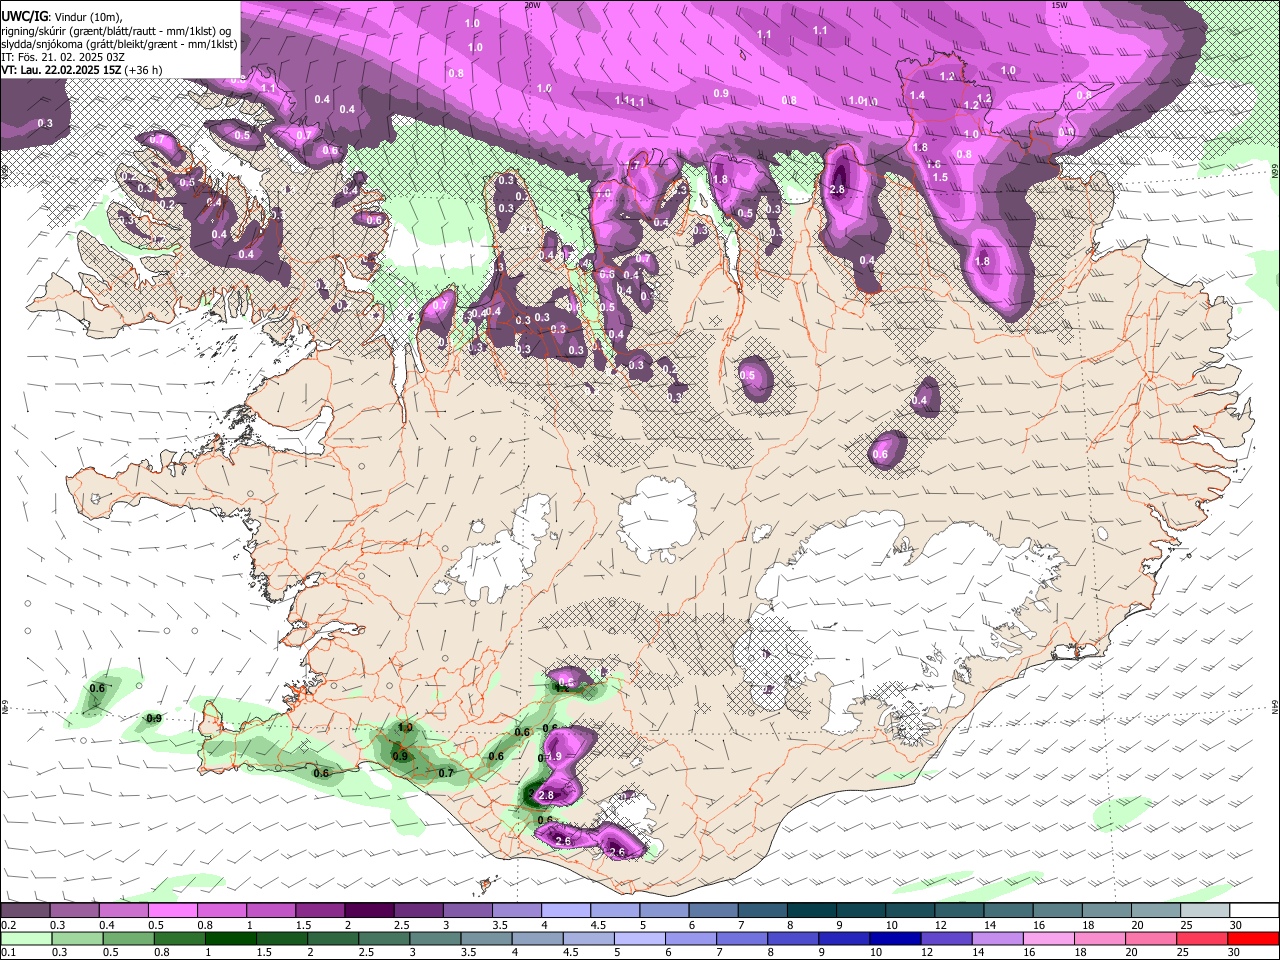Click the 1.5 snow value in the northeast
The width and height of the screenshot is (1280, 960).
(x=940, y=177)
